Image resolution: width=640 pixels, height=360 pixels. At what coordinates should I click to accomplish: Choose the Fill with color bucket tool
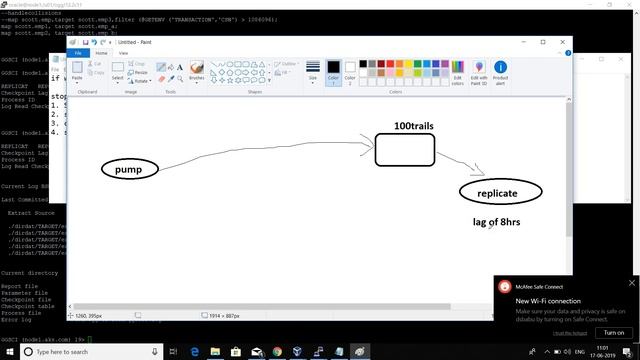tap(171, 67)
